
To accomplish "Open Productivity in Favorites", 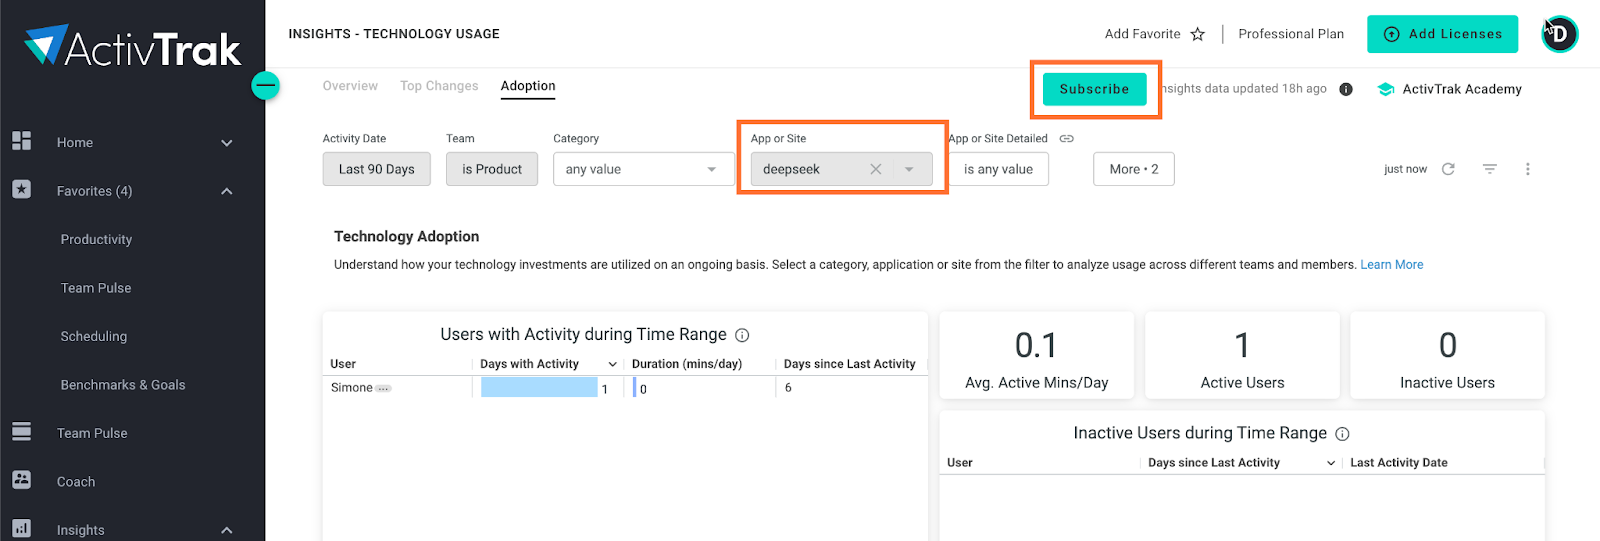I will [96, 239].
